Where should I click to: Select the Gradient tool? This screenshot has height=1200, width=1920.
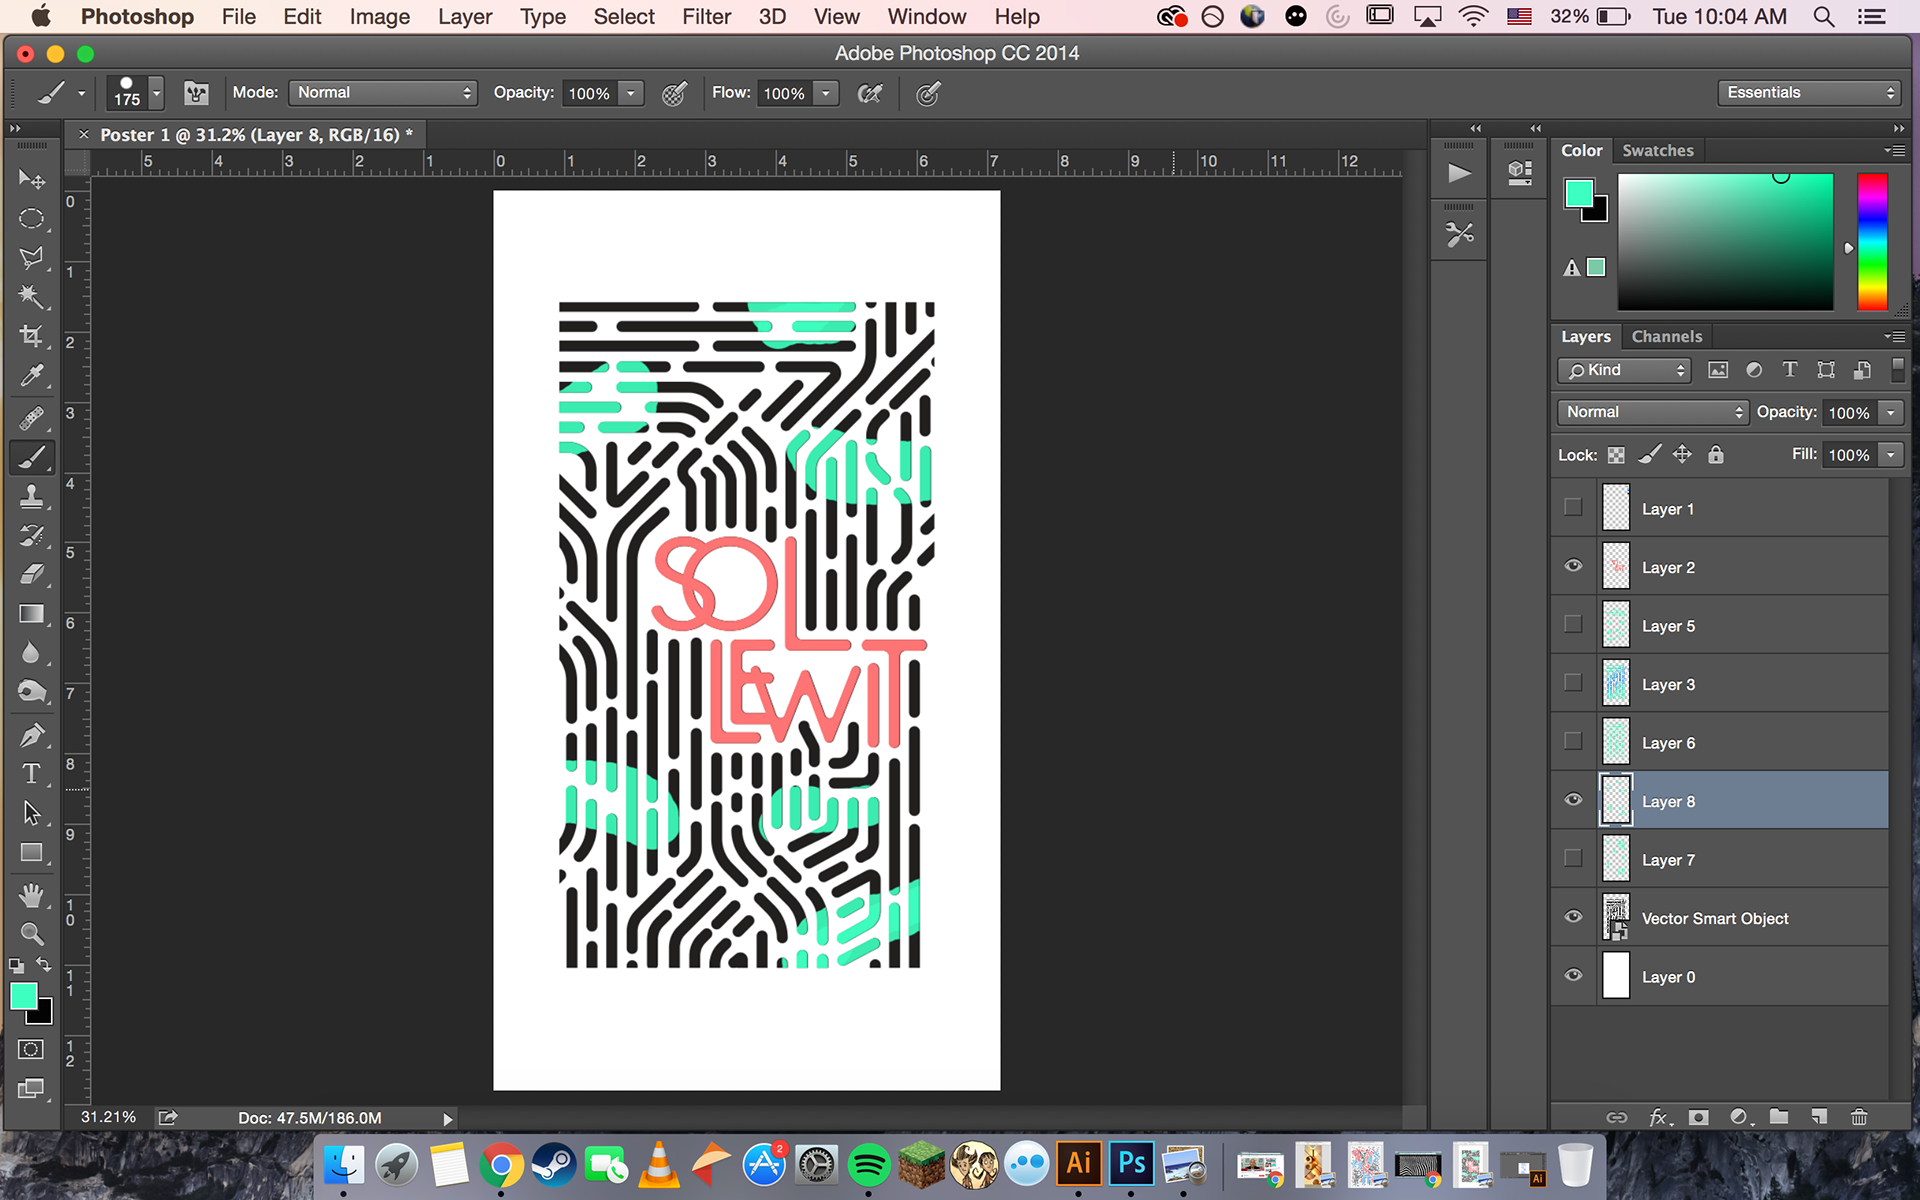31,614
